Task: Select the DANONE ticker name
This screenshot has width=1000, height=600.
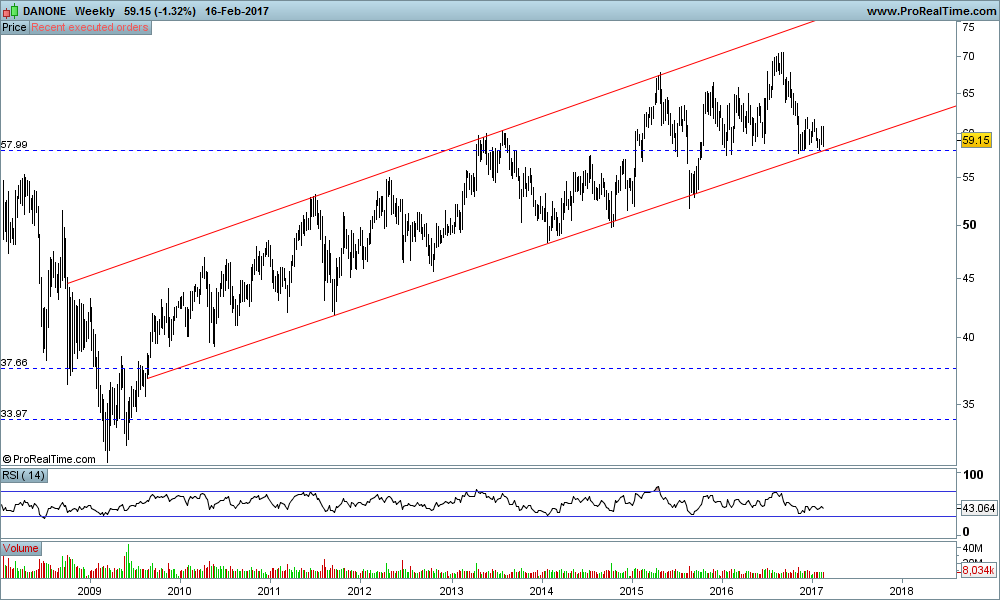Action: [44, 11]
